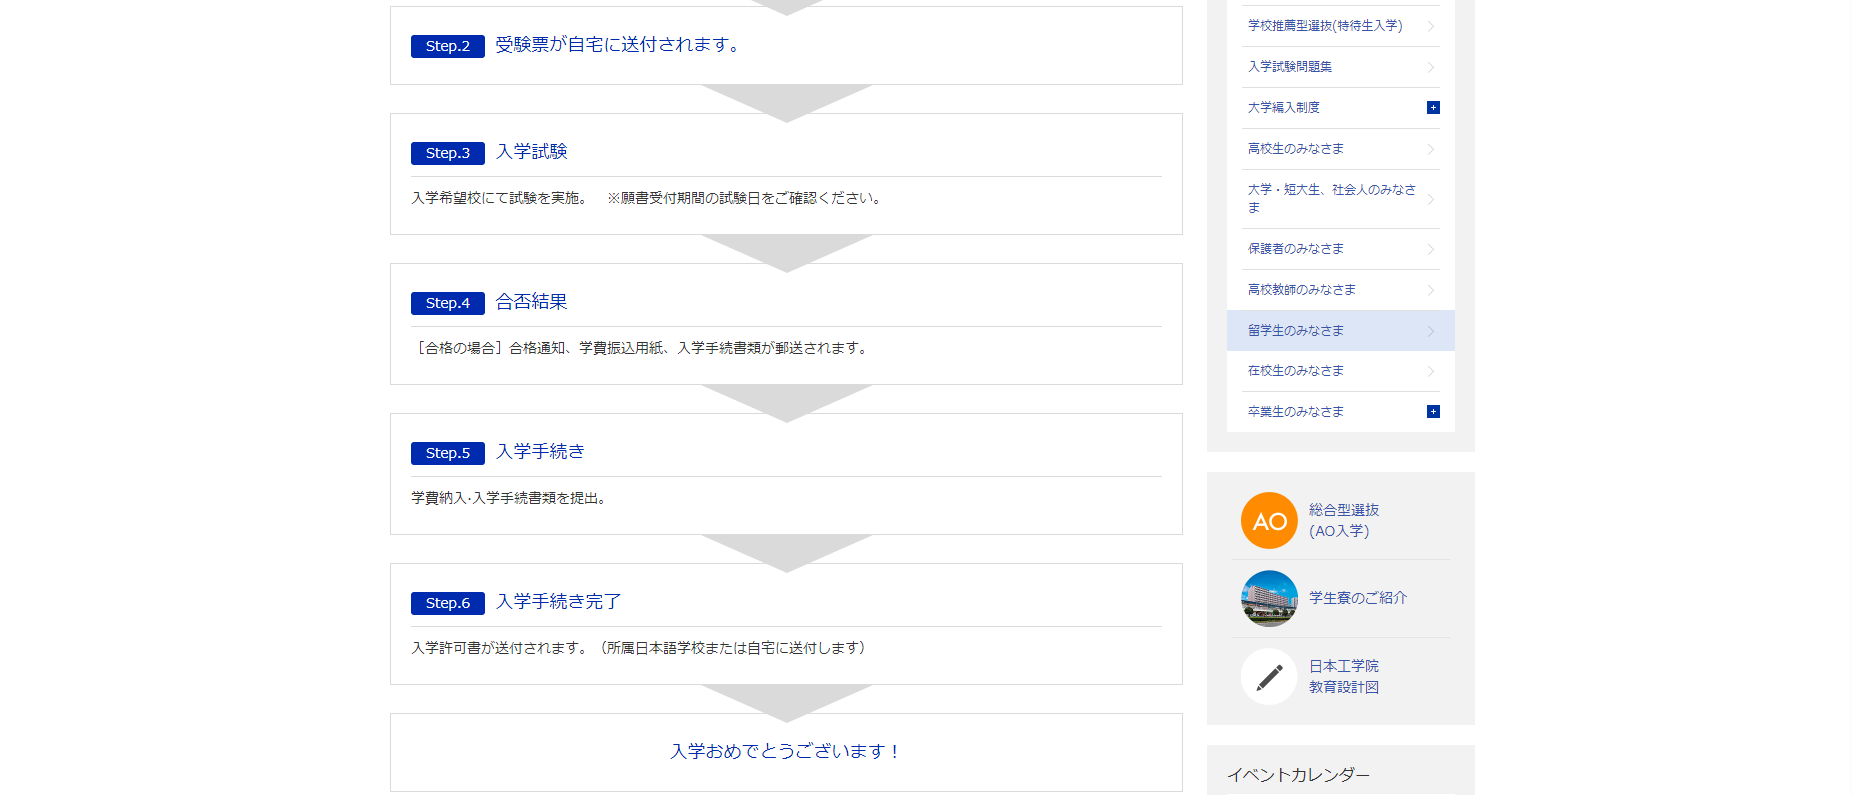The height and width of the screenshot is (795, 1852).
Task: Select 大学・短大生、社会人のみなさま menu item
Action: [x=1331, y=198]
